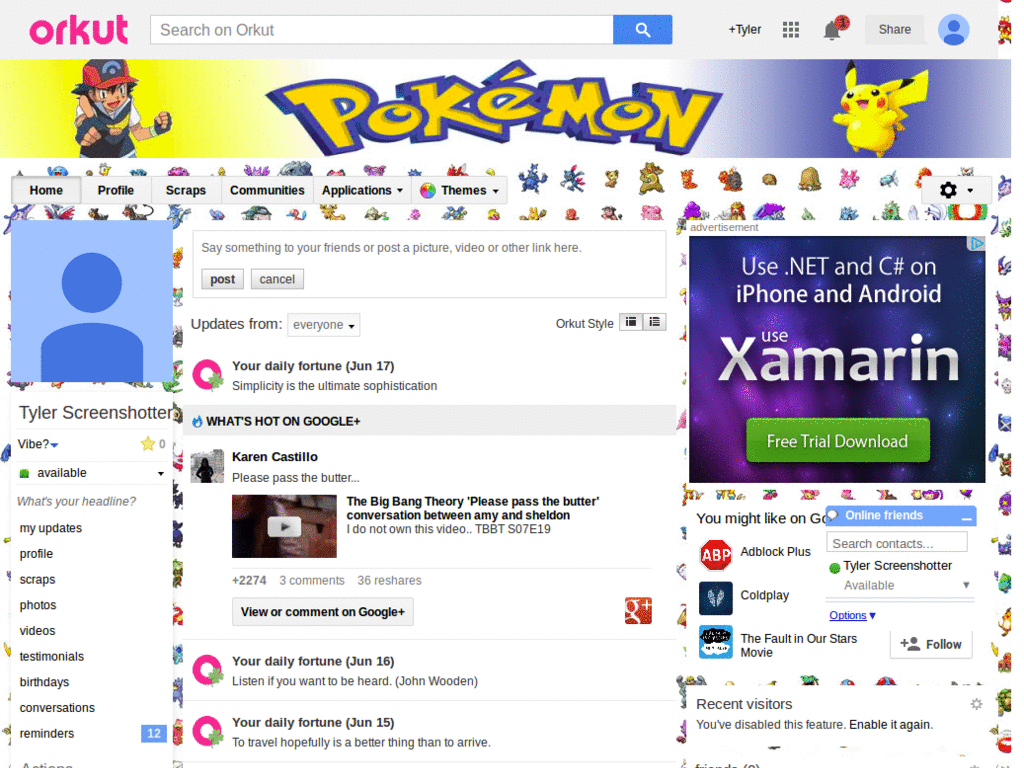Click the settings gear icon

click(x=948, y=190)
